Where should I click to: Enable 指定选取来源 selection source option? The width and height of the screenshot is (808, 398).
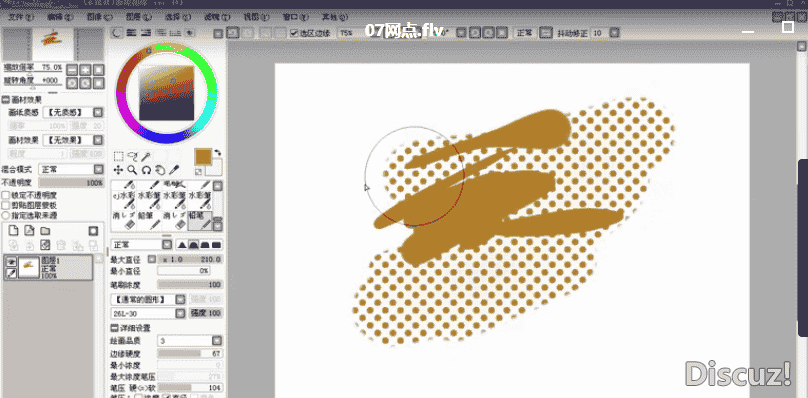click(x=6, y=215)
